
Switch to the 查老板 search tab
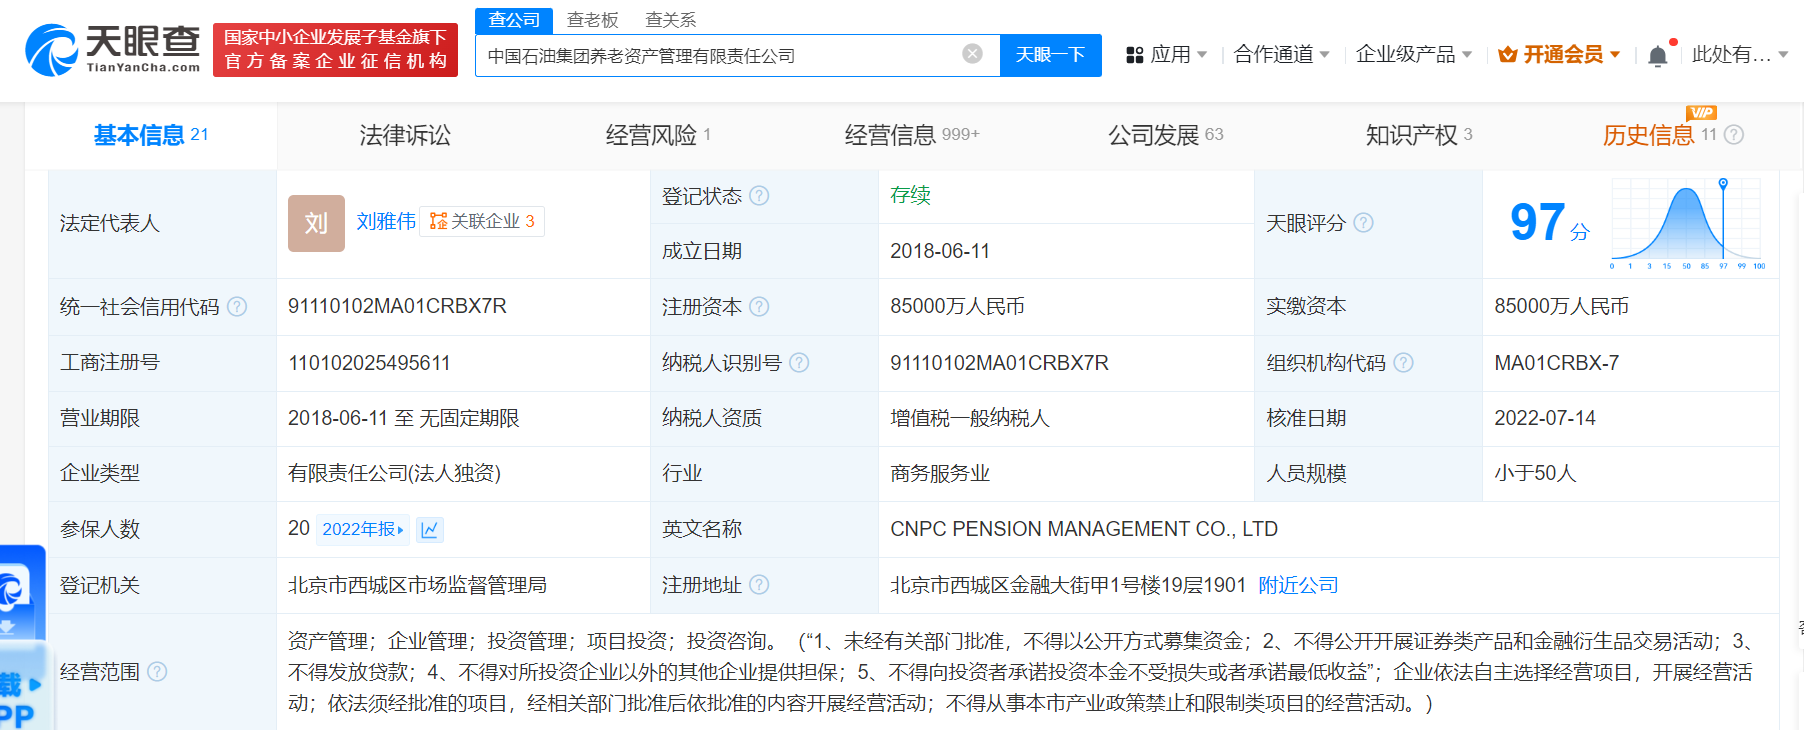click(x=592, y=20)
